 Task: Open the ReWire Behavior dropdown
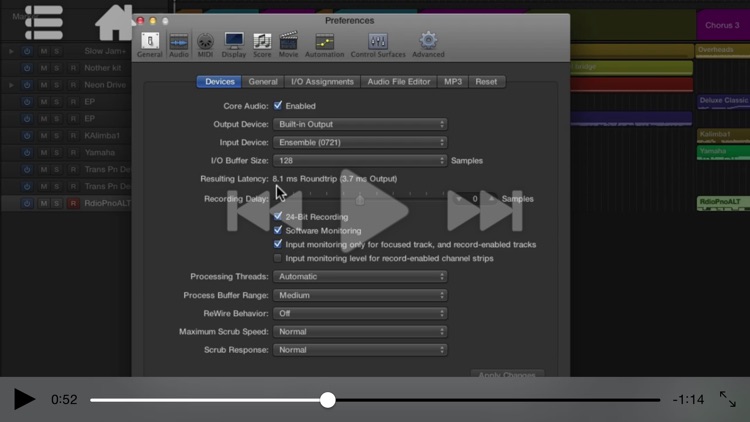point(360,313)
